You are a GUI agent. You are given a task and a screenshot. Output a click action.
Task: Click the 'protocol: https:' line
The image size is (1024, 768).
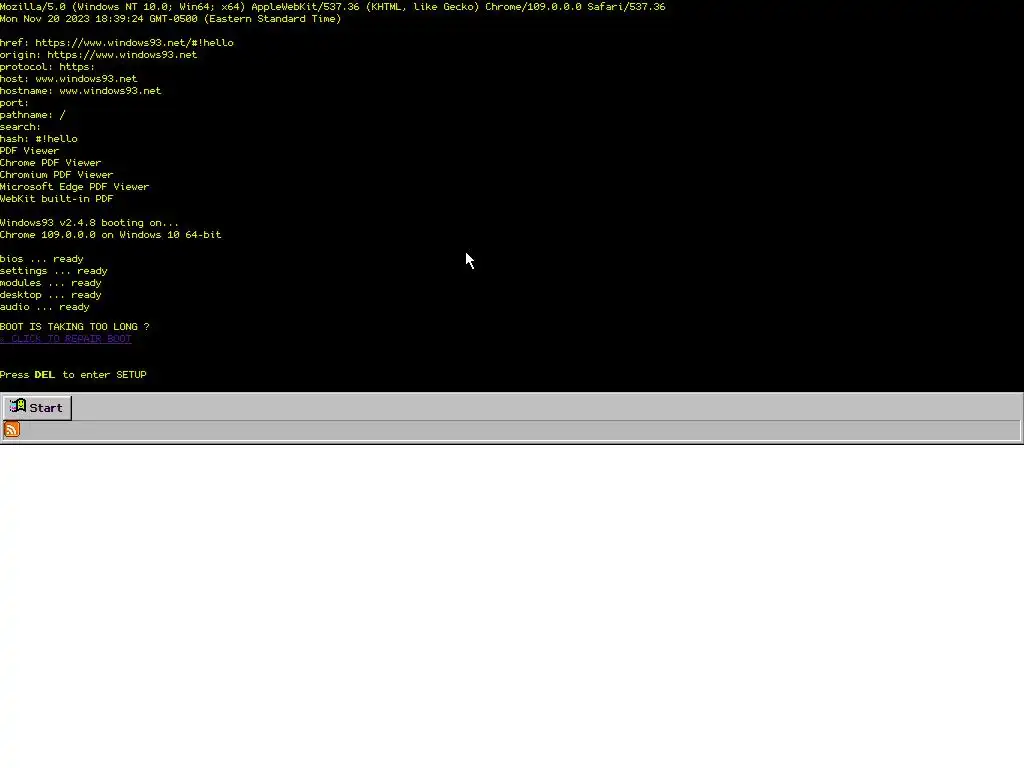[48, 67]
